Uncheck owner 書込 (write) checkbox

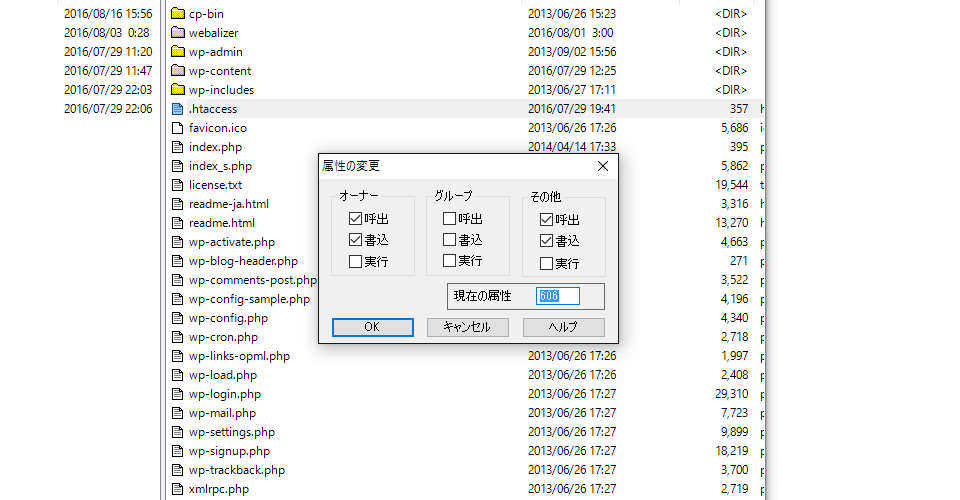tap(355, 240)
